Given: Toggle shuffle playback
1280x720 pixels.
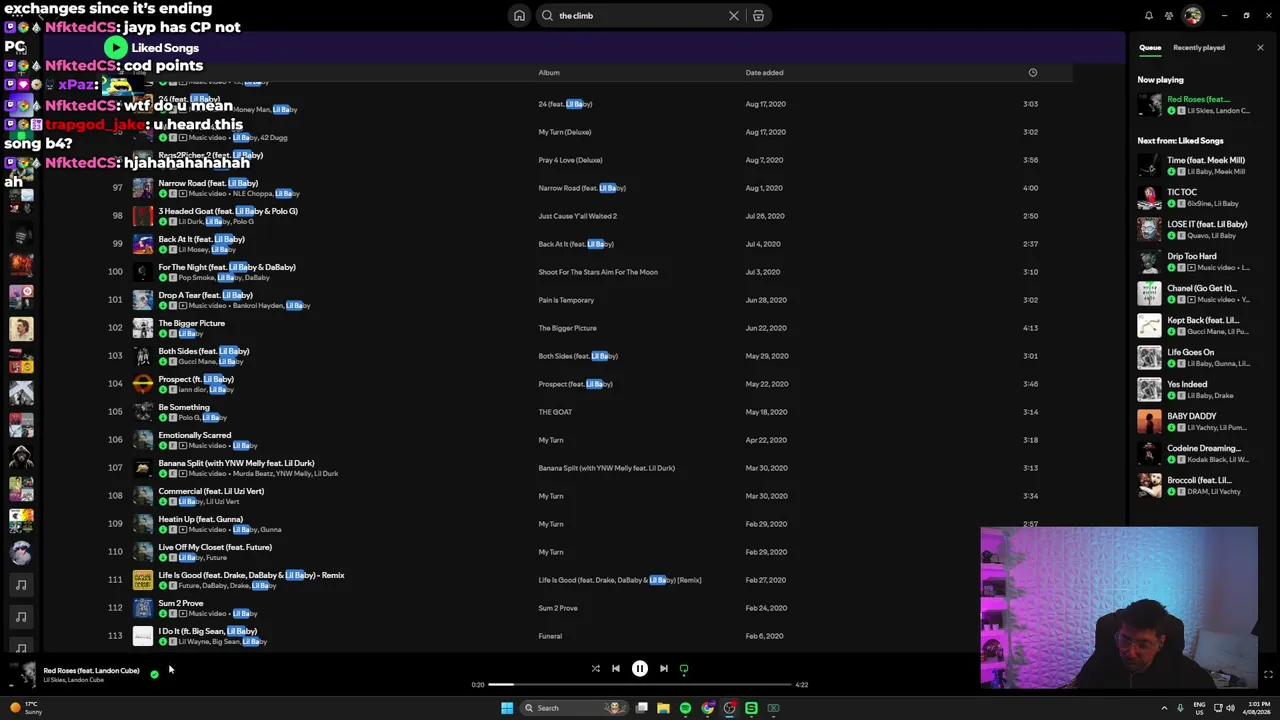Looking at the screenshot, I should (595, 669).
